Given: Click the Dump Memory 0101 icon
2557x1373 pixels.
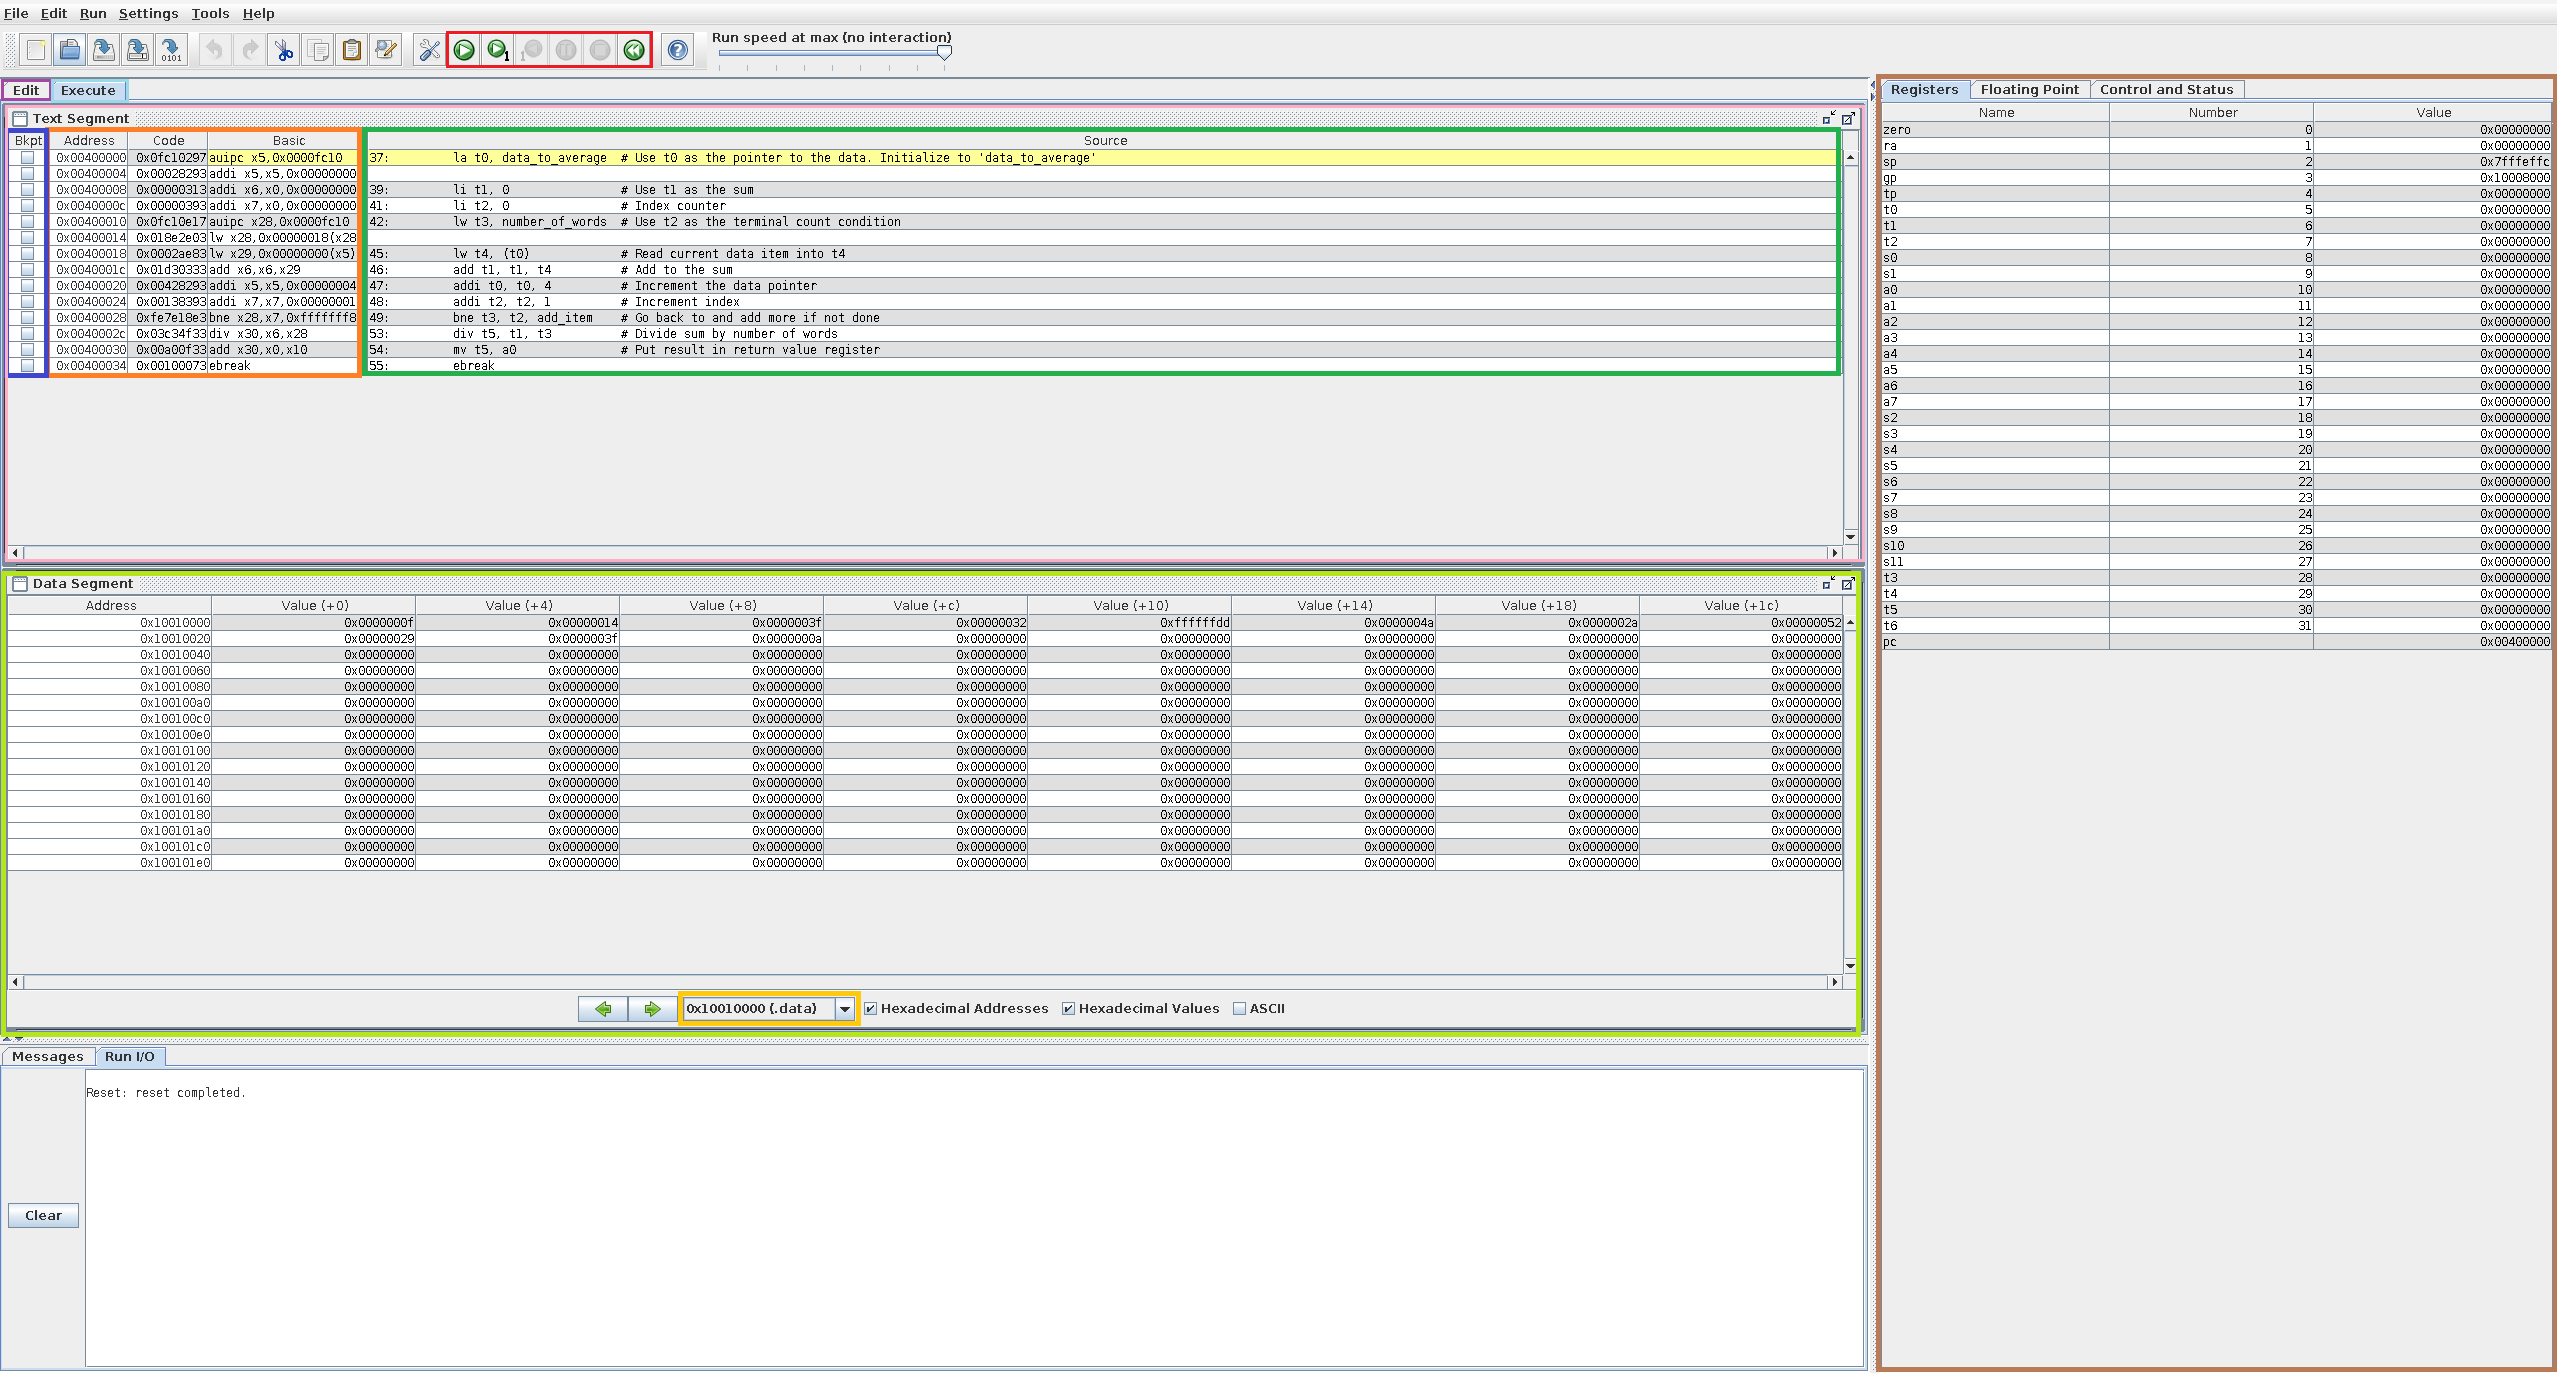Looking at the screenshot, I should coord(171,50).
